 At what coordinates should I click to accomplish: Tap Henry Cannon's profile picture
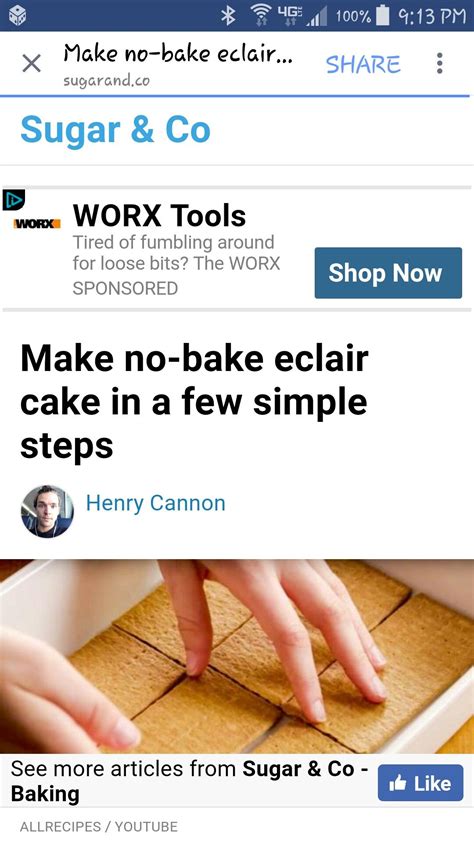tap(47, 511)
